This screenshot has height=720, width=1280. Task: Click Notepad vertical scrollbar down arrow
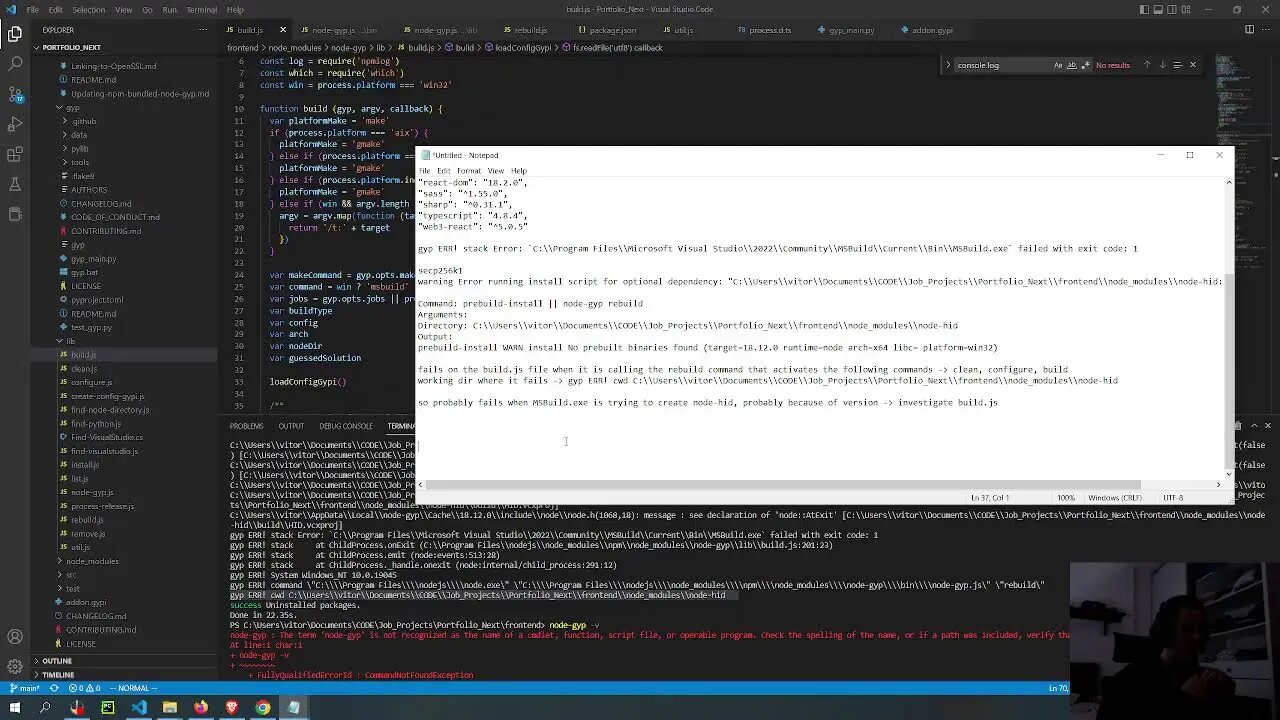(x=1229, y=474)
